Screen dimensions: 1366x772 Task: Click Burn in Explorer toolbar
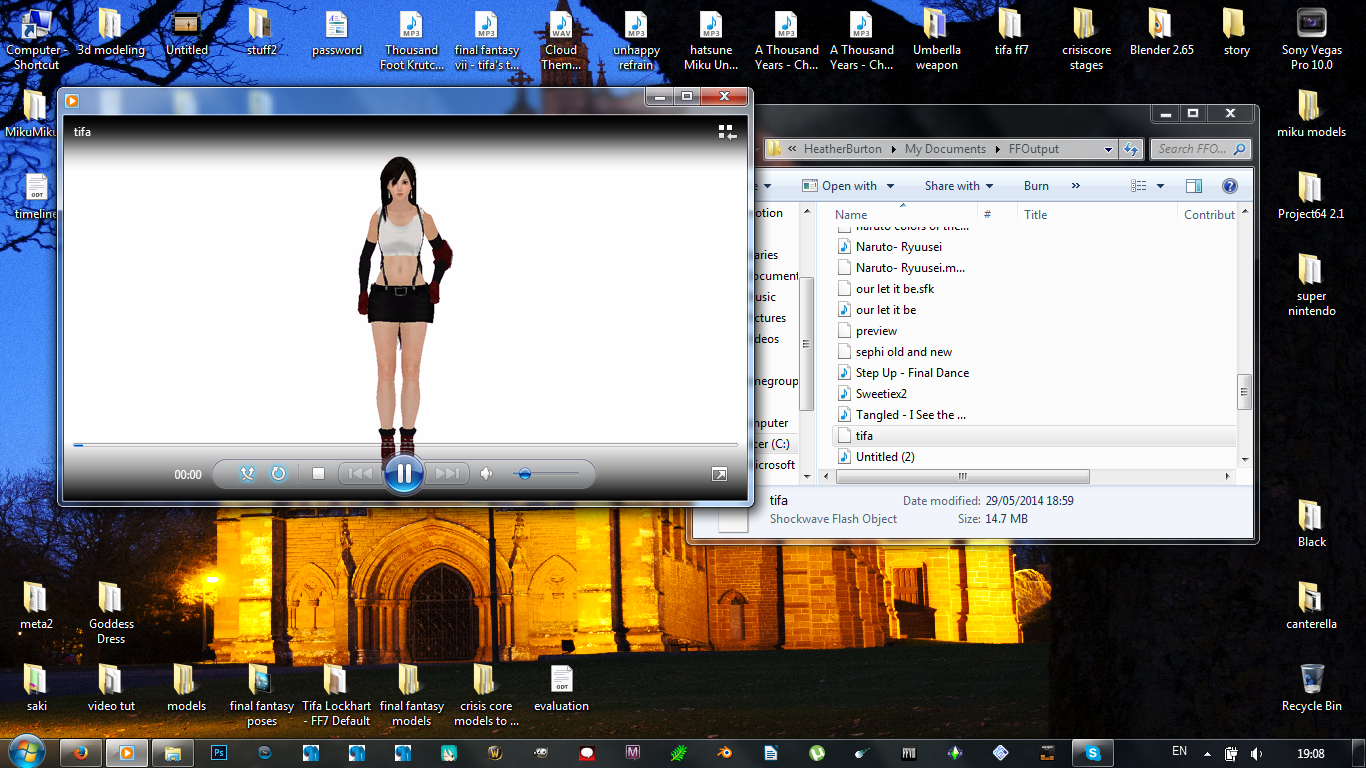coord(1036,186)
